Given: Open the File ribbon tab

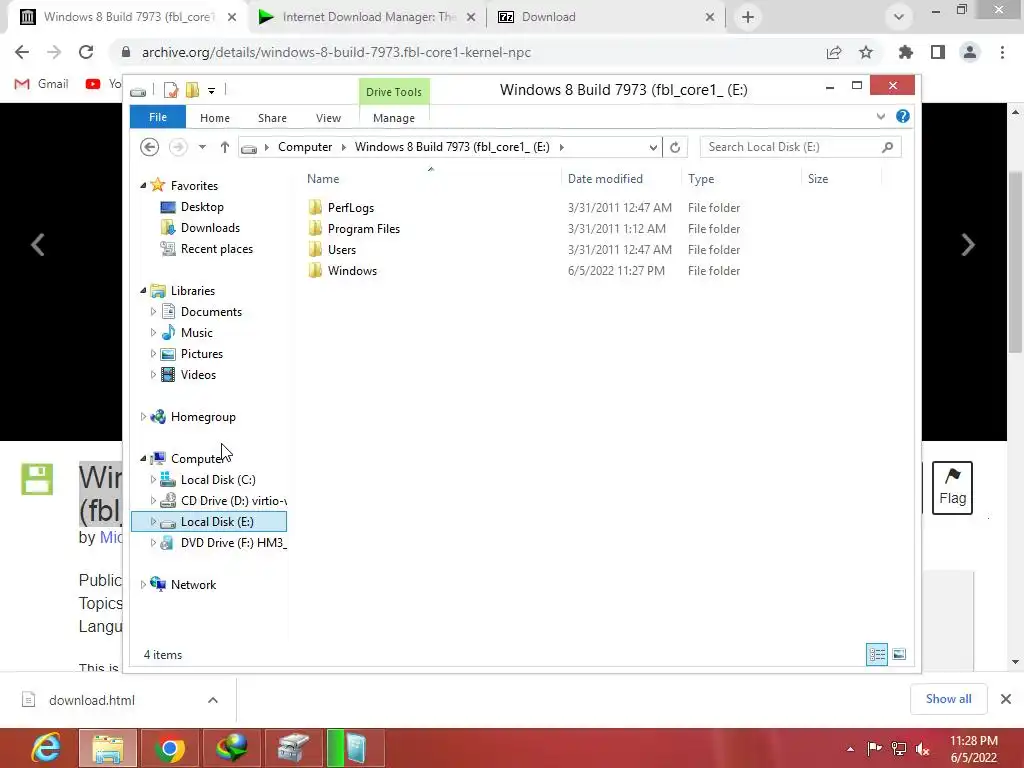Looking at the screenshot, I should click(157, 117).
